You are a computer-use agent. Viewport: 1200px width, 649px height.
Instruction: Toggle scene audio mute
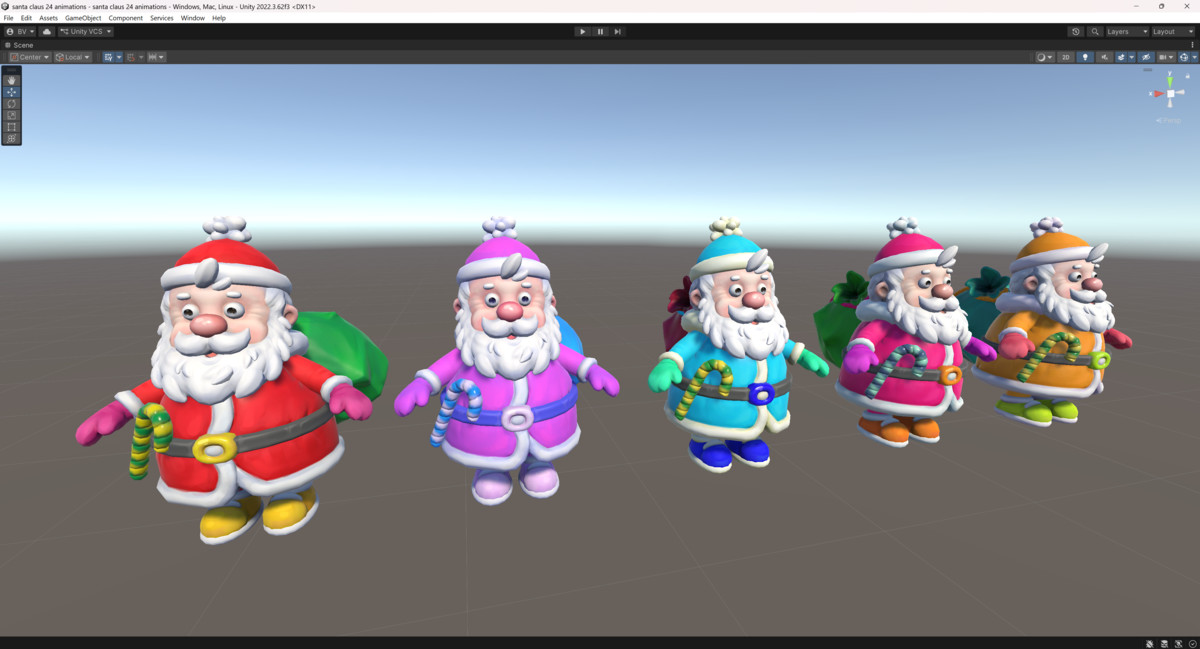pos(1104,57)
